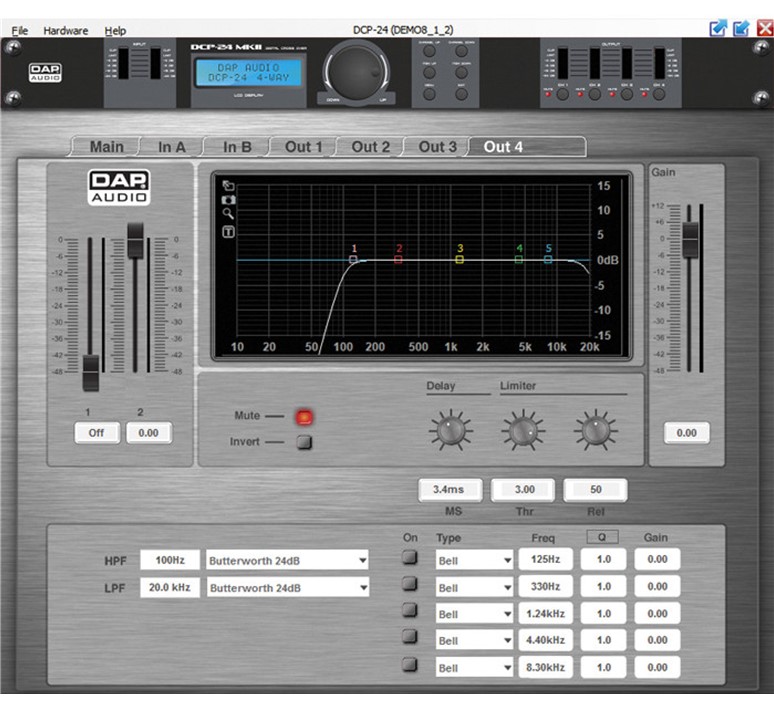Viewport: 774px width, 709px height.
Task: Click the copy/expand icon atop graph toolbar
Action: pos(228,186)
